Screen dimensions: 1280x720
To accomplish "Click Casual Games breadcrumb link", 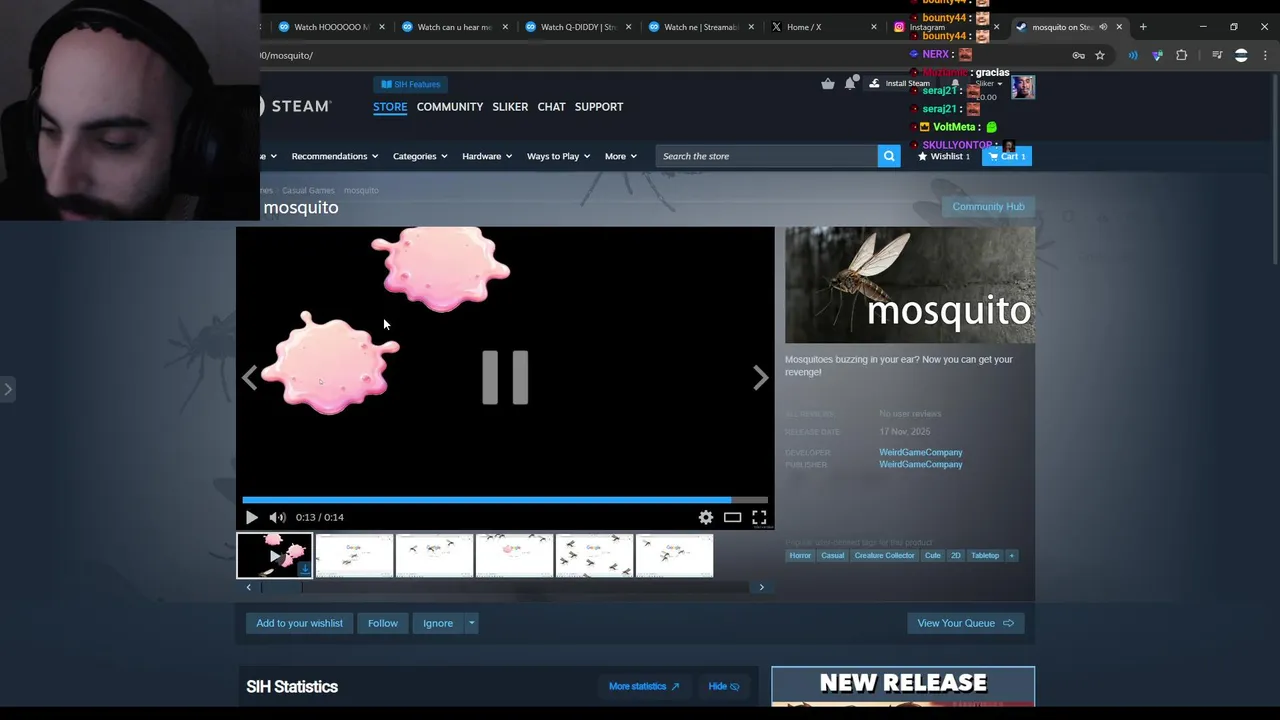I will click(308, 190).
